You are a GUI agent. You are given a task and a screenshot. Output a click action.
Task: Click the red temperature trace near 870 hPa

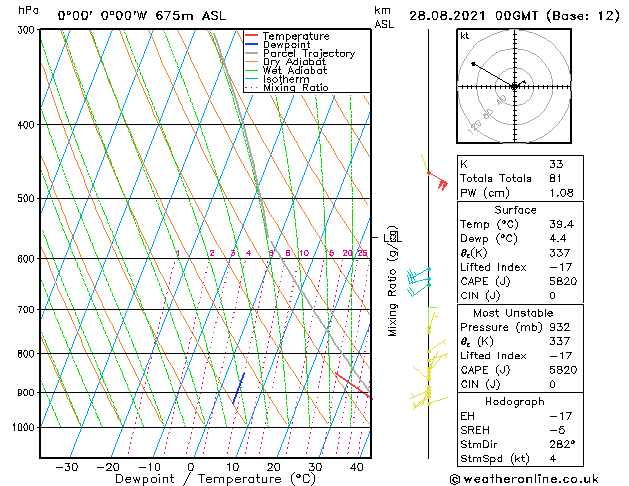pyautogui.click(x=350, y=384)
